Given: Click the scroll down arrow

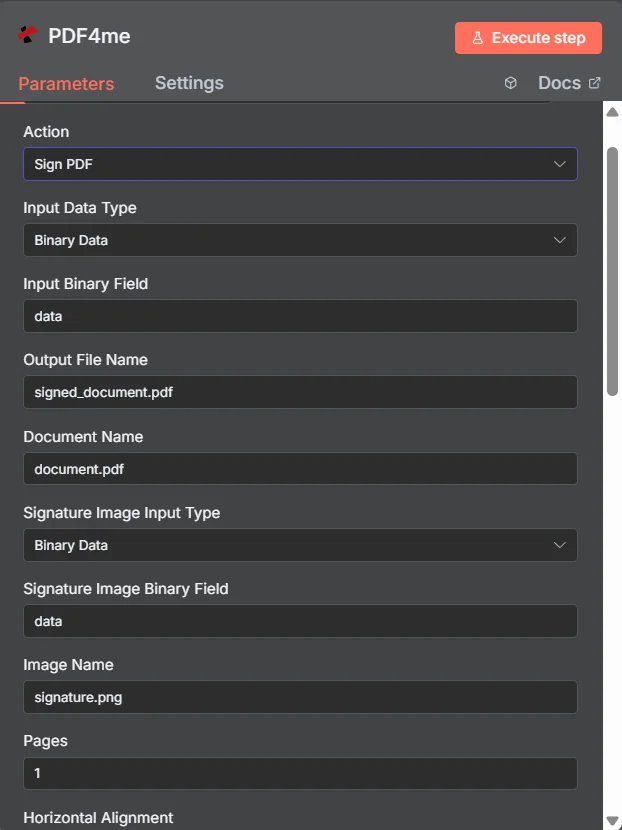Looking at the screenshot, I should (x=612, y=821).
